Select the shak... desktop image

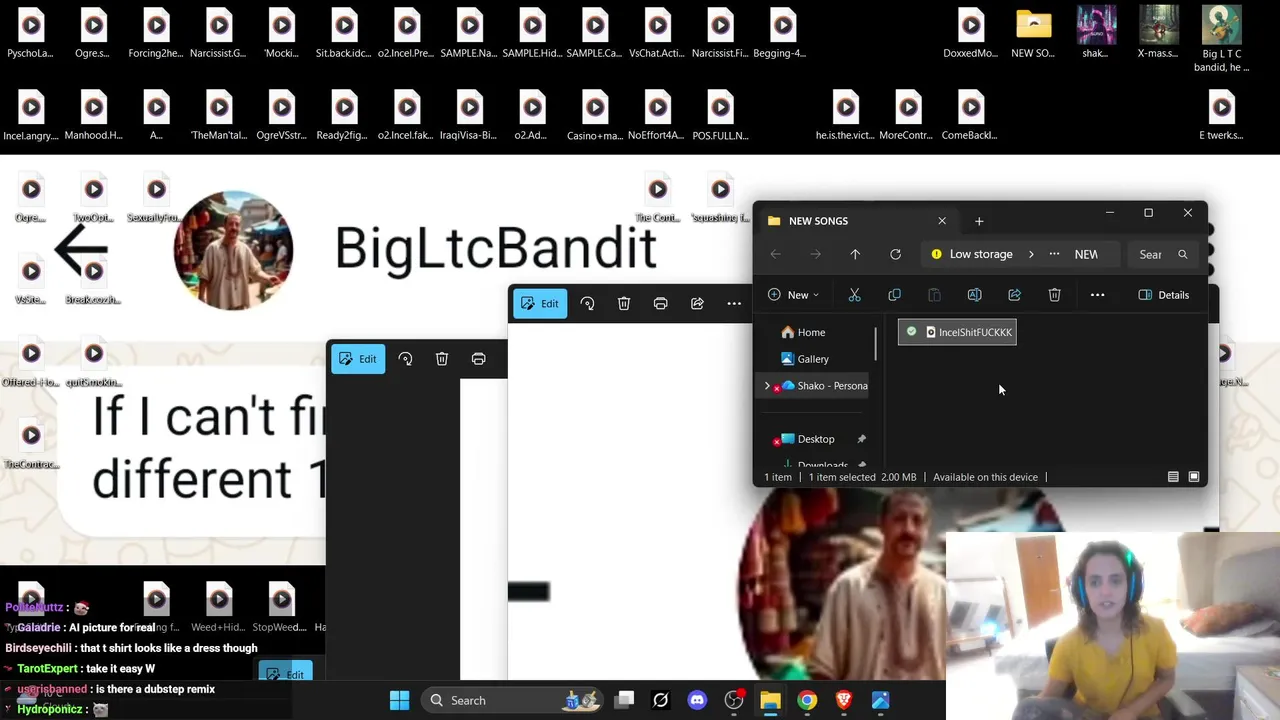(x=1095, y=33)
